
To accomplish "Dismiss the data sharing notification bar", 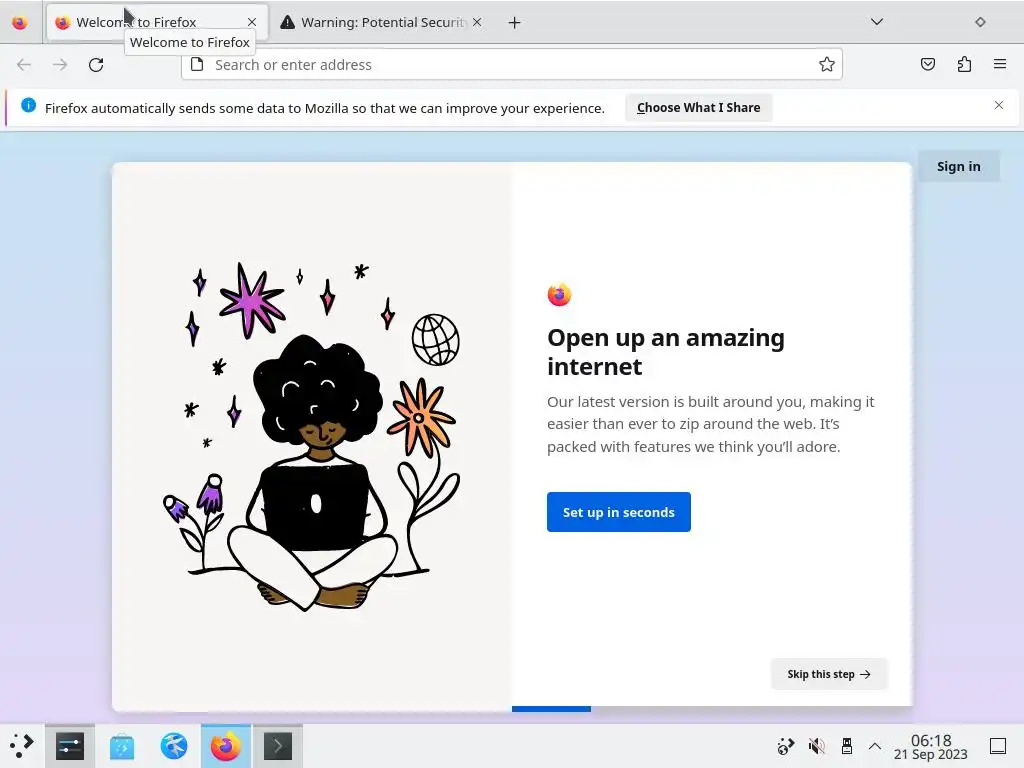I will (x=999, y=105).
